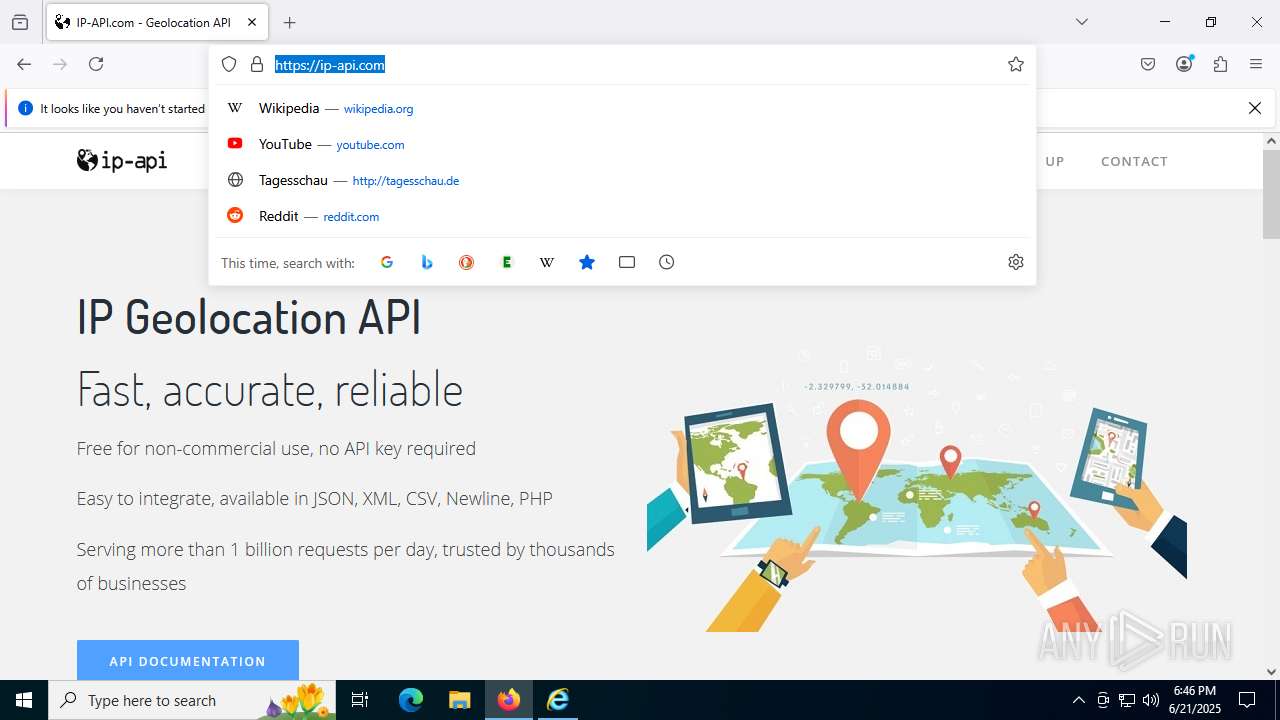
Task: Open API DOCUMENTATION button
Action: click(x=188, y=661)
